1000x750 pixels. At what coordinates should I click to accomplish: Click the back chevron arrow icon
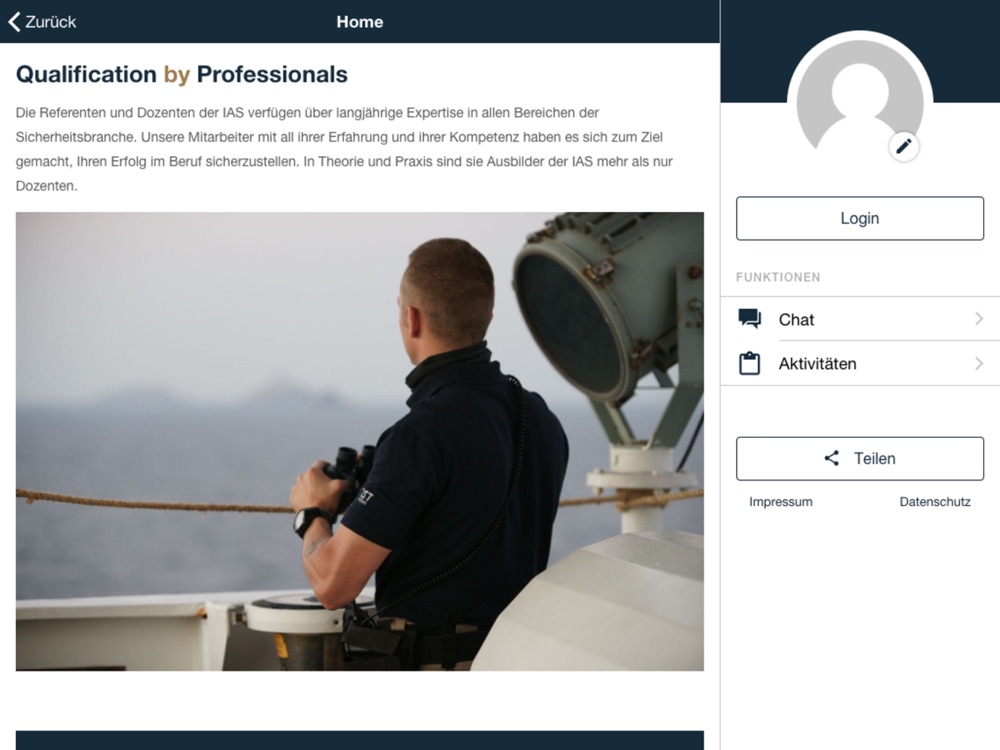pyautogui.click(x=14, y=22)
